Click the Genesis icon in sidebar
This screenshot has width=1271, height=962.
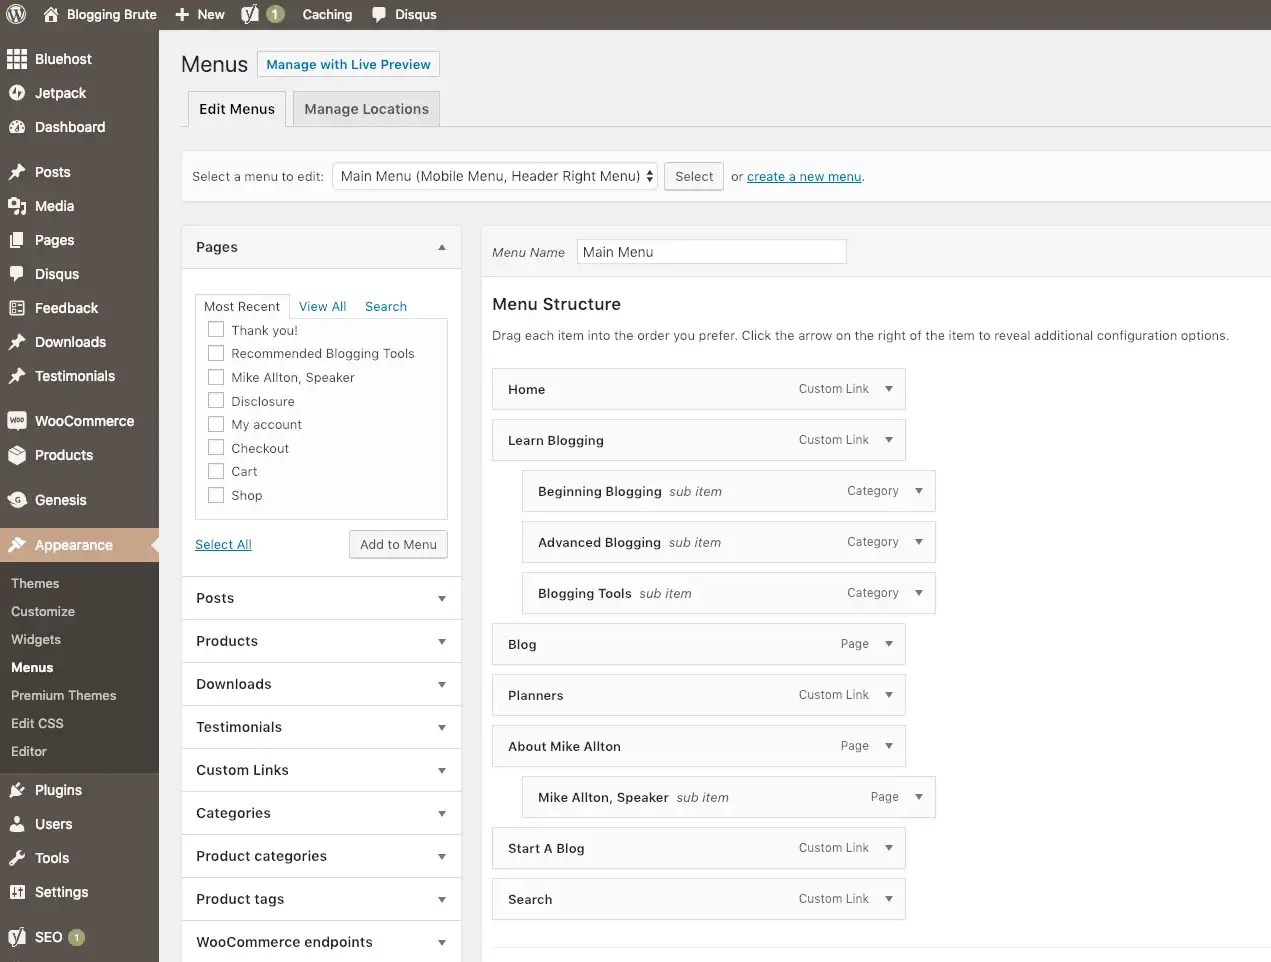[17, 500]
